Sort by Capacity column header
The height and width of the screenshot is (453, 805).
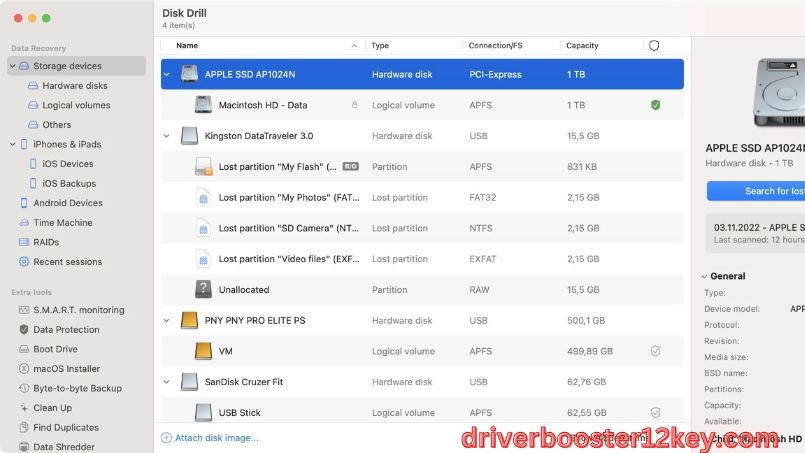(582, 46)
